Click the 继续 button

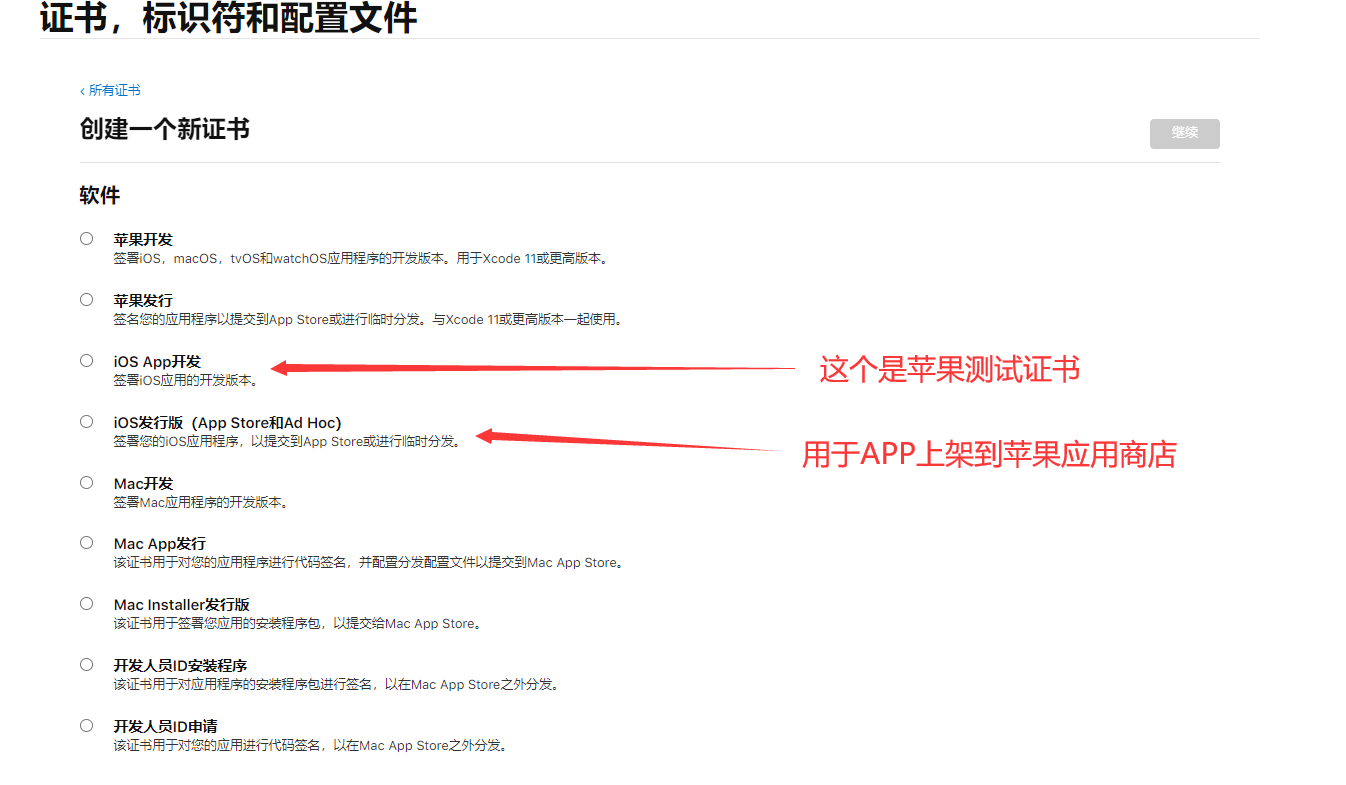[x=1184, y=133]
